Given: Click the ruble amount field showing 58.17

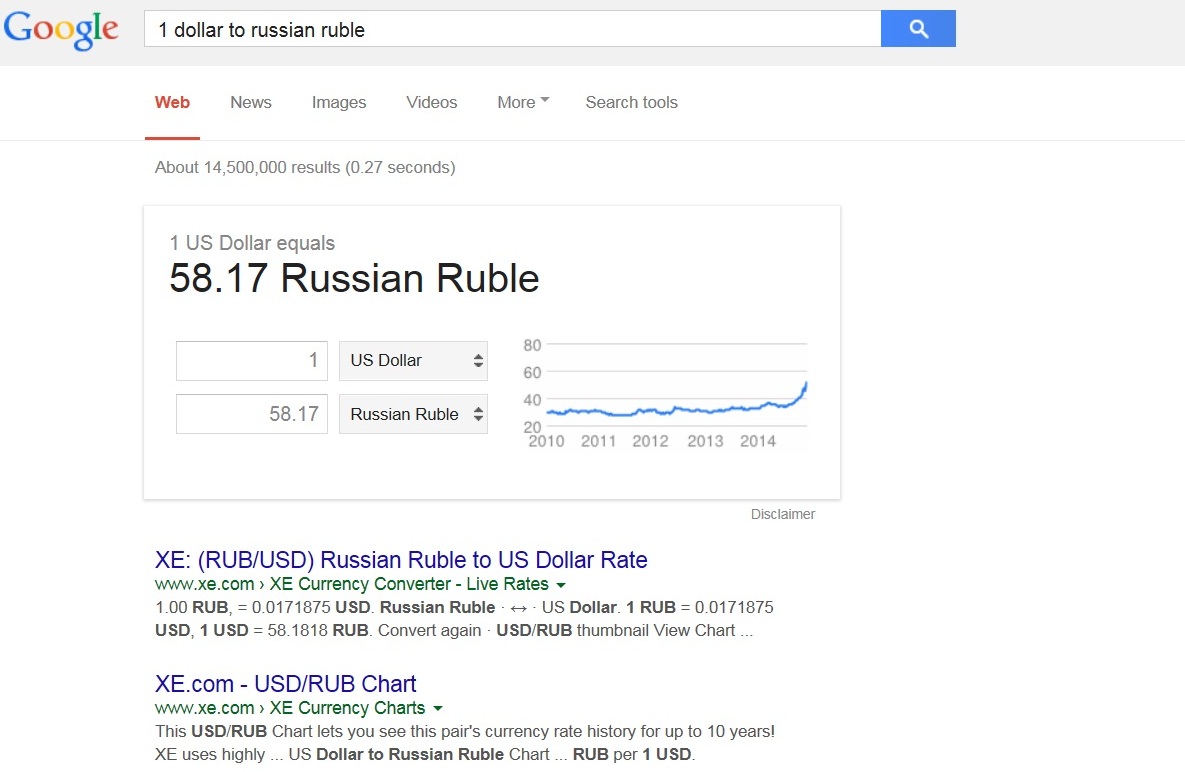Looking at the screenshot, I should (x=250, y=414).
